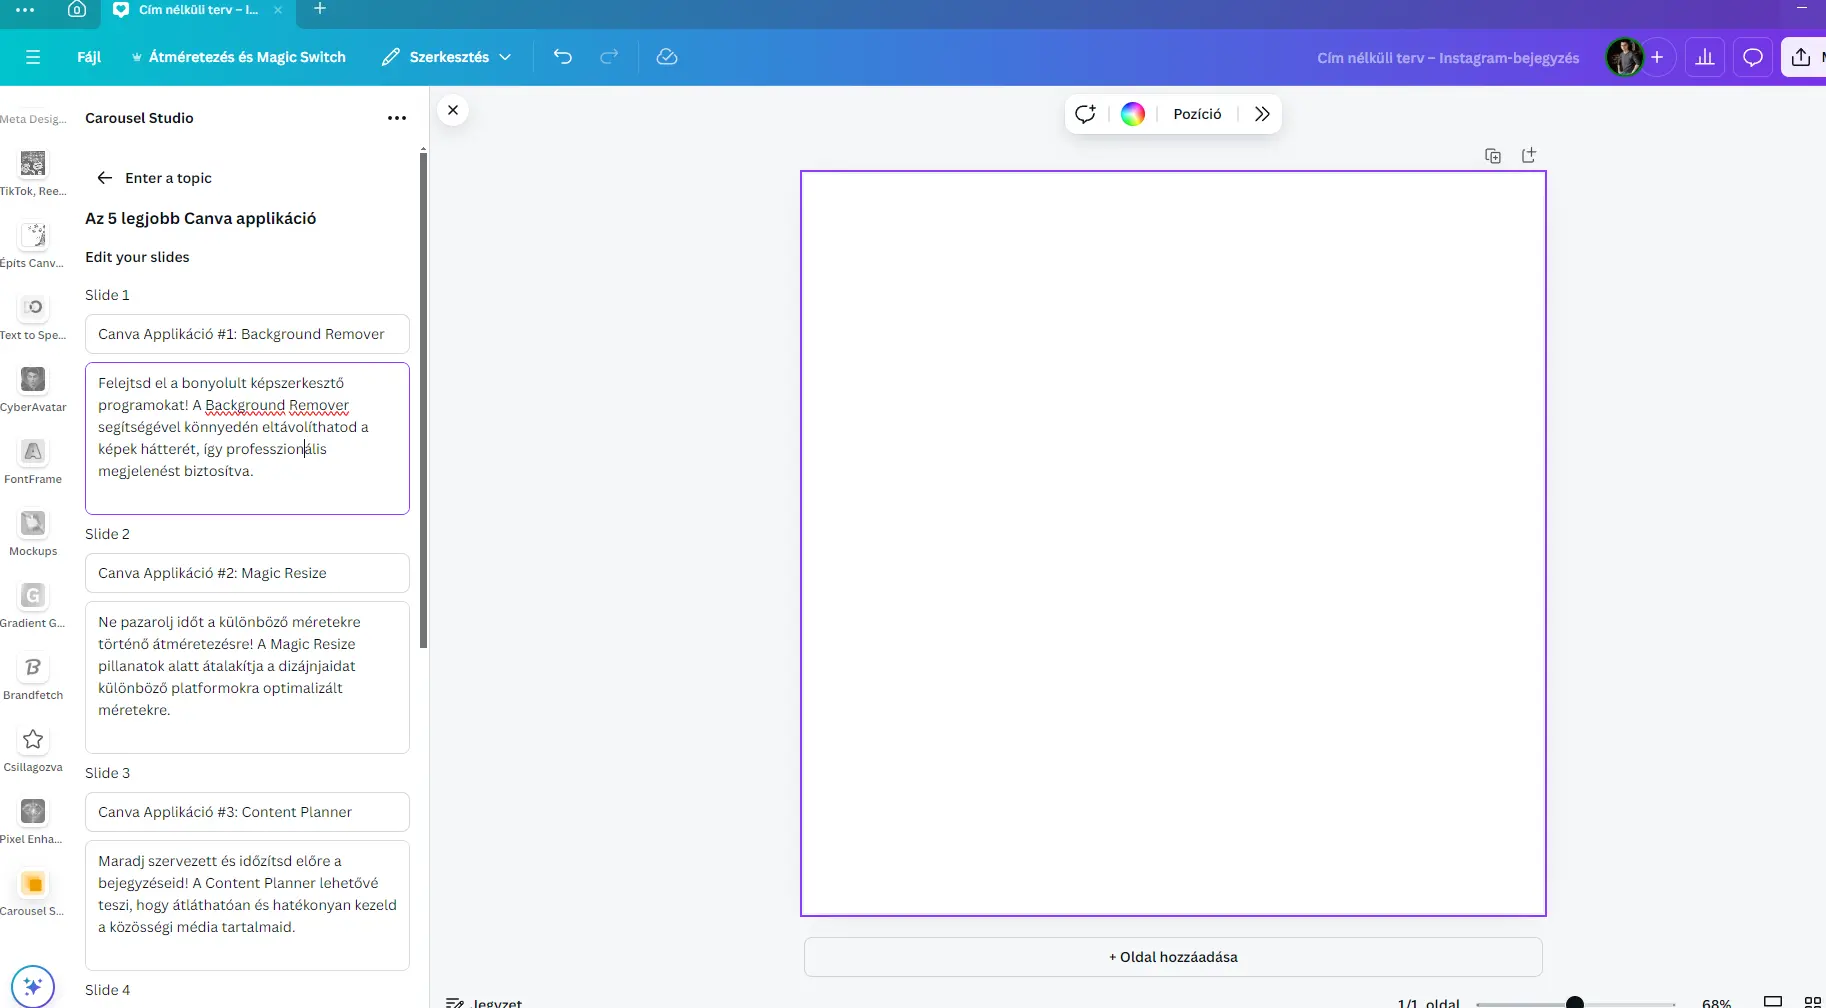Click the Slide 2 label
1826x1008 pixels.
(x=107, y=534)
